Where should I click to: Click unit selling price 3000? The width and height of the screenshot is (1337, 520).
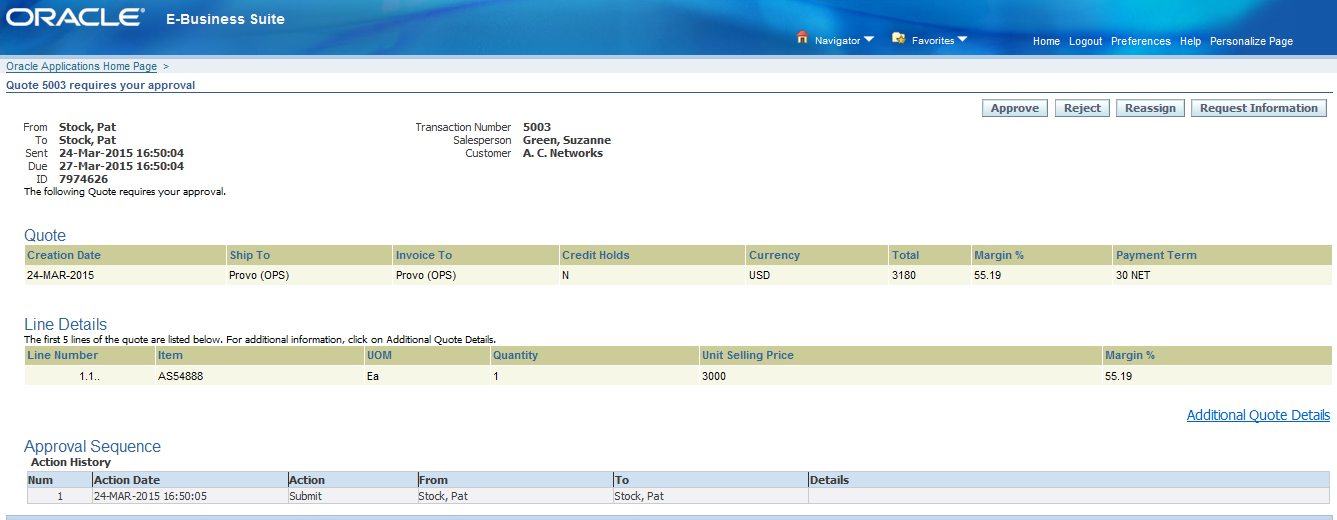click(714, 376)
